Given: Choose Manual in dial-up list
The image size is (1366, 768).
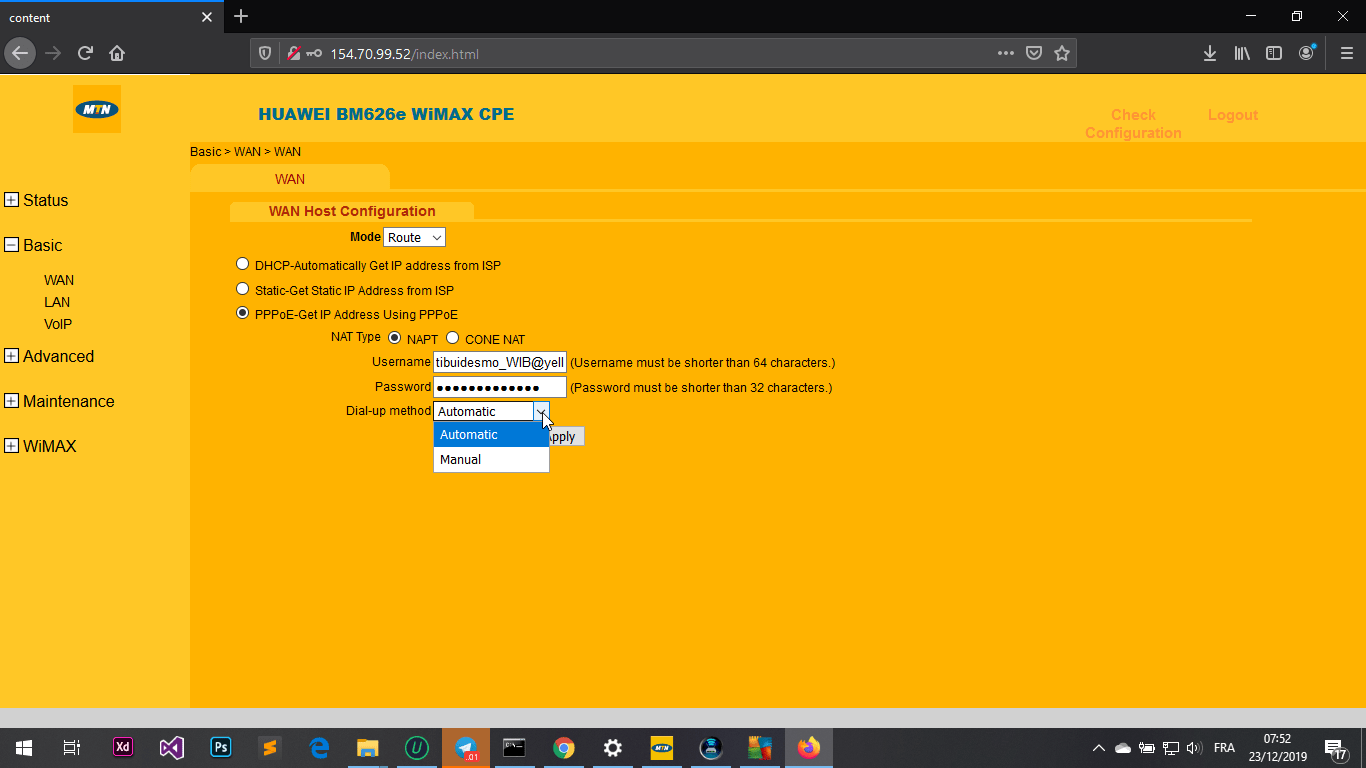Looking at the screenshot, I should tap(491, 459).
